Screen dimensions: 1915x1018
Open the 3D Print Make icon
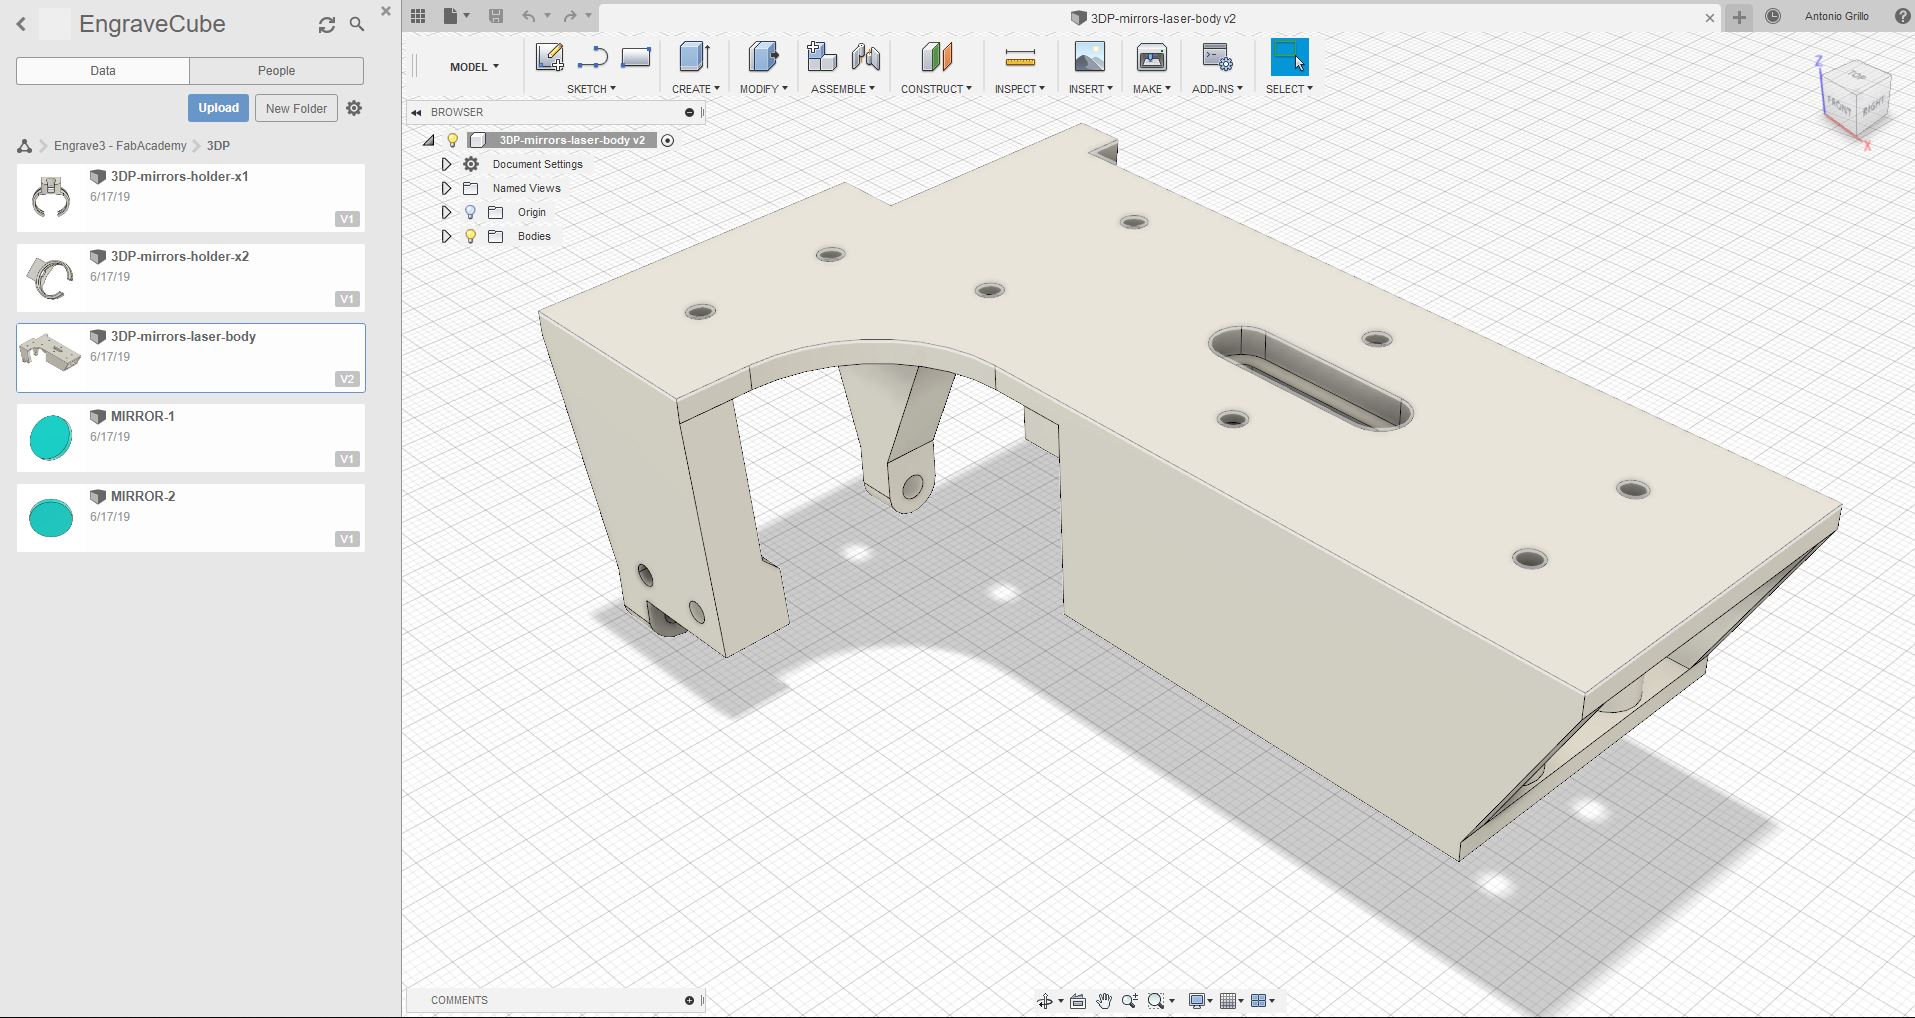pyautogui.click(x=1151, y=58)
